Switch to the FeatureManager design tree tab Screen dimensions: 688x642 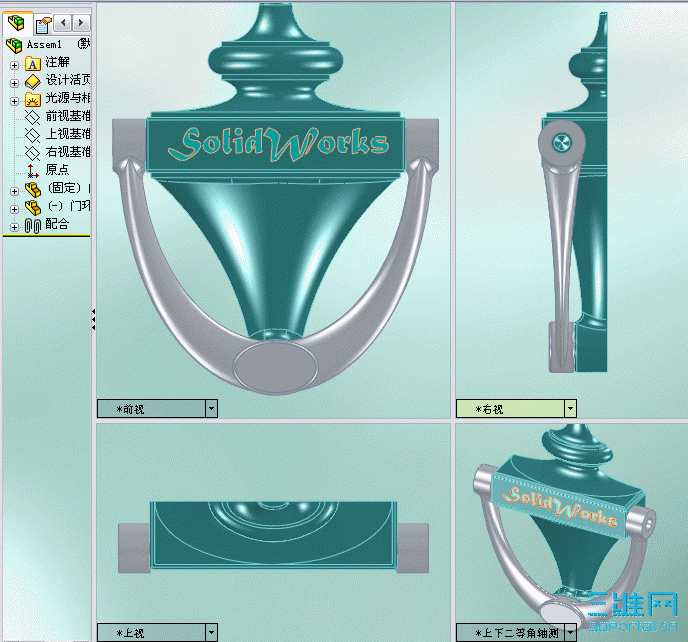pos(17,23)
